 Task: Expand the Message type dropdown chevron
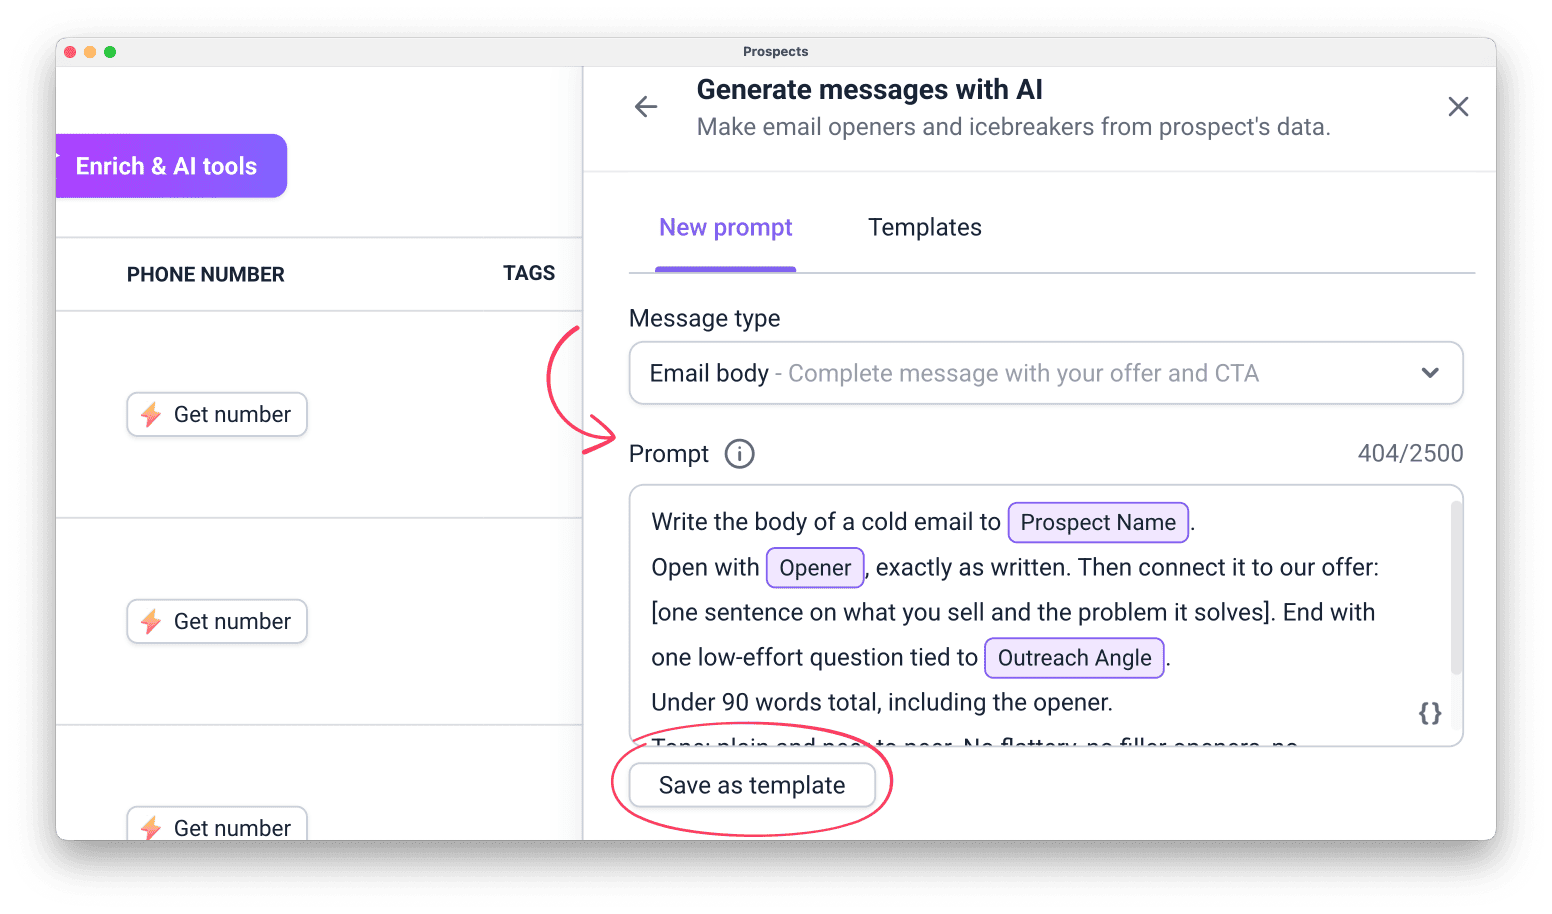coord(1430,373)
